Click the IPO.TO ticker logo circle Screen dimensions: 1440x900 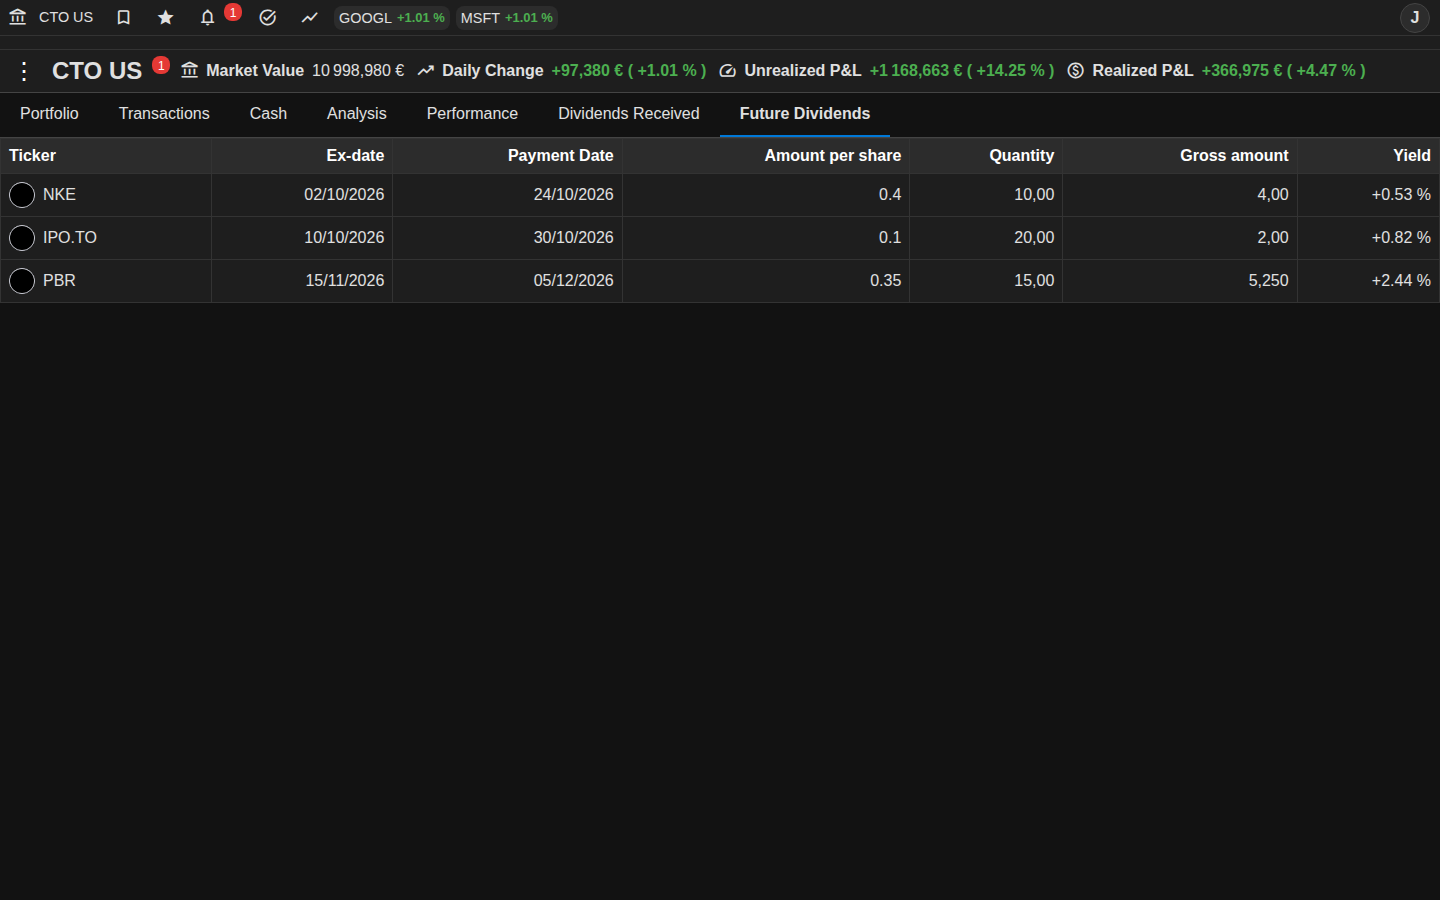coord(22,238)
